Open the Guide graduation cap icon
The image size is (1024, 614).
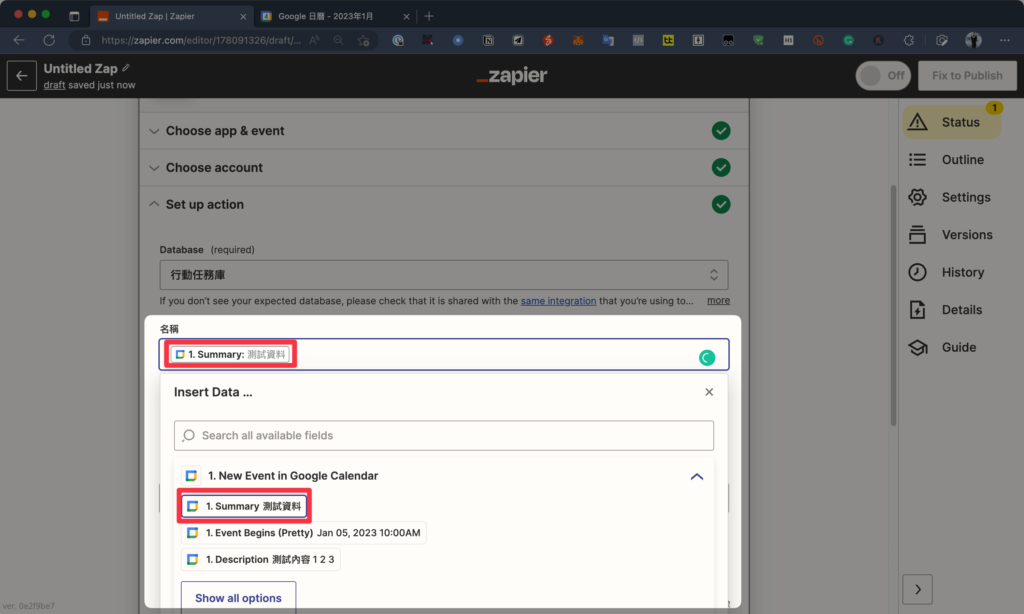(918, 347)
